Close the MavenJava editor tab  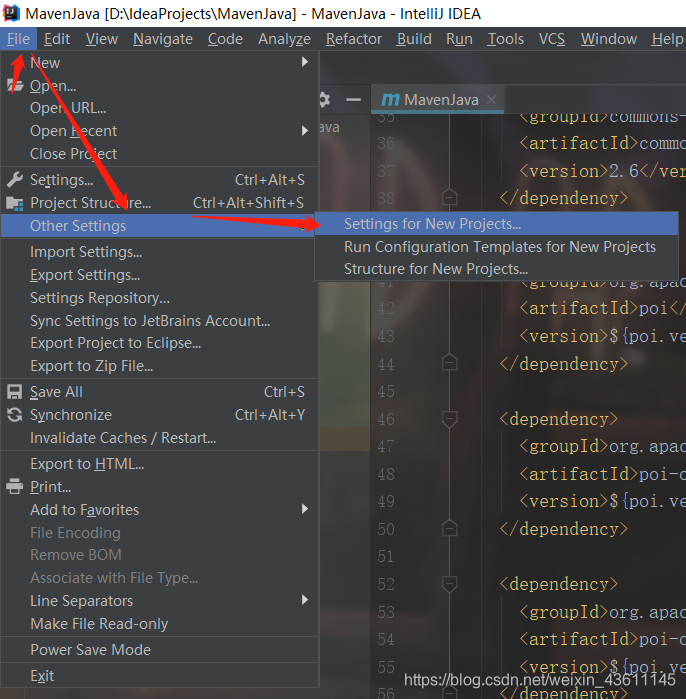(492, 99)
